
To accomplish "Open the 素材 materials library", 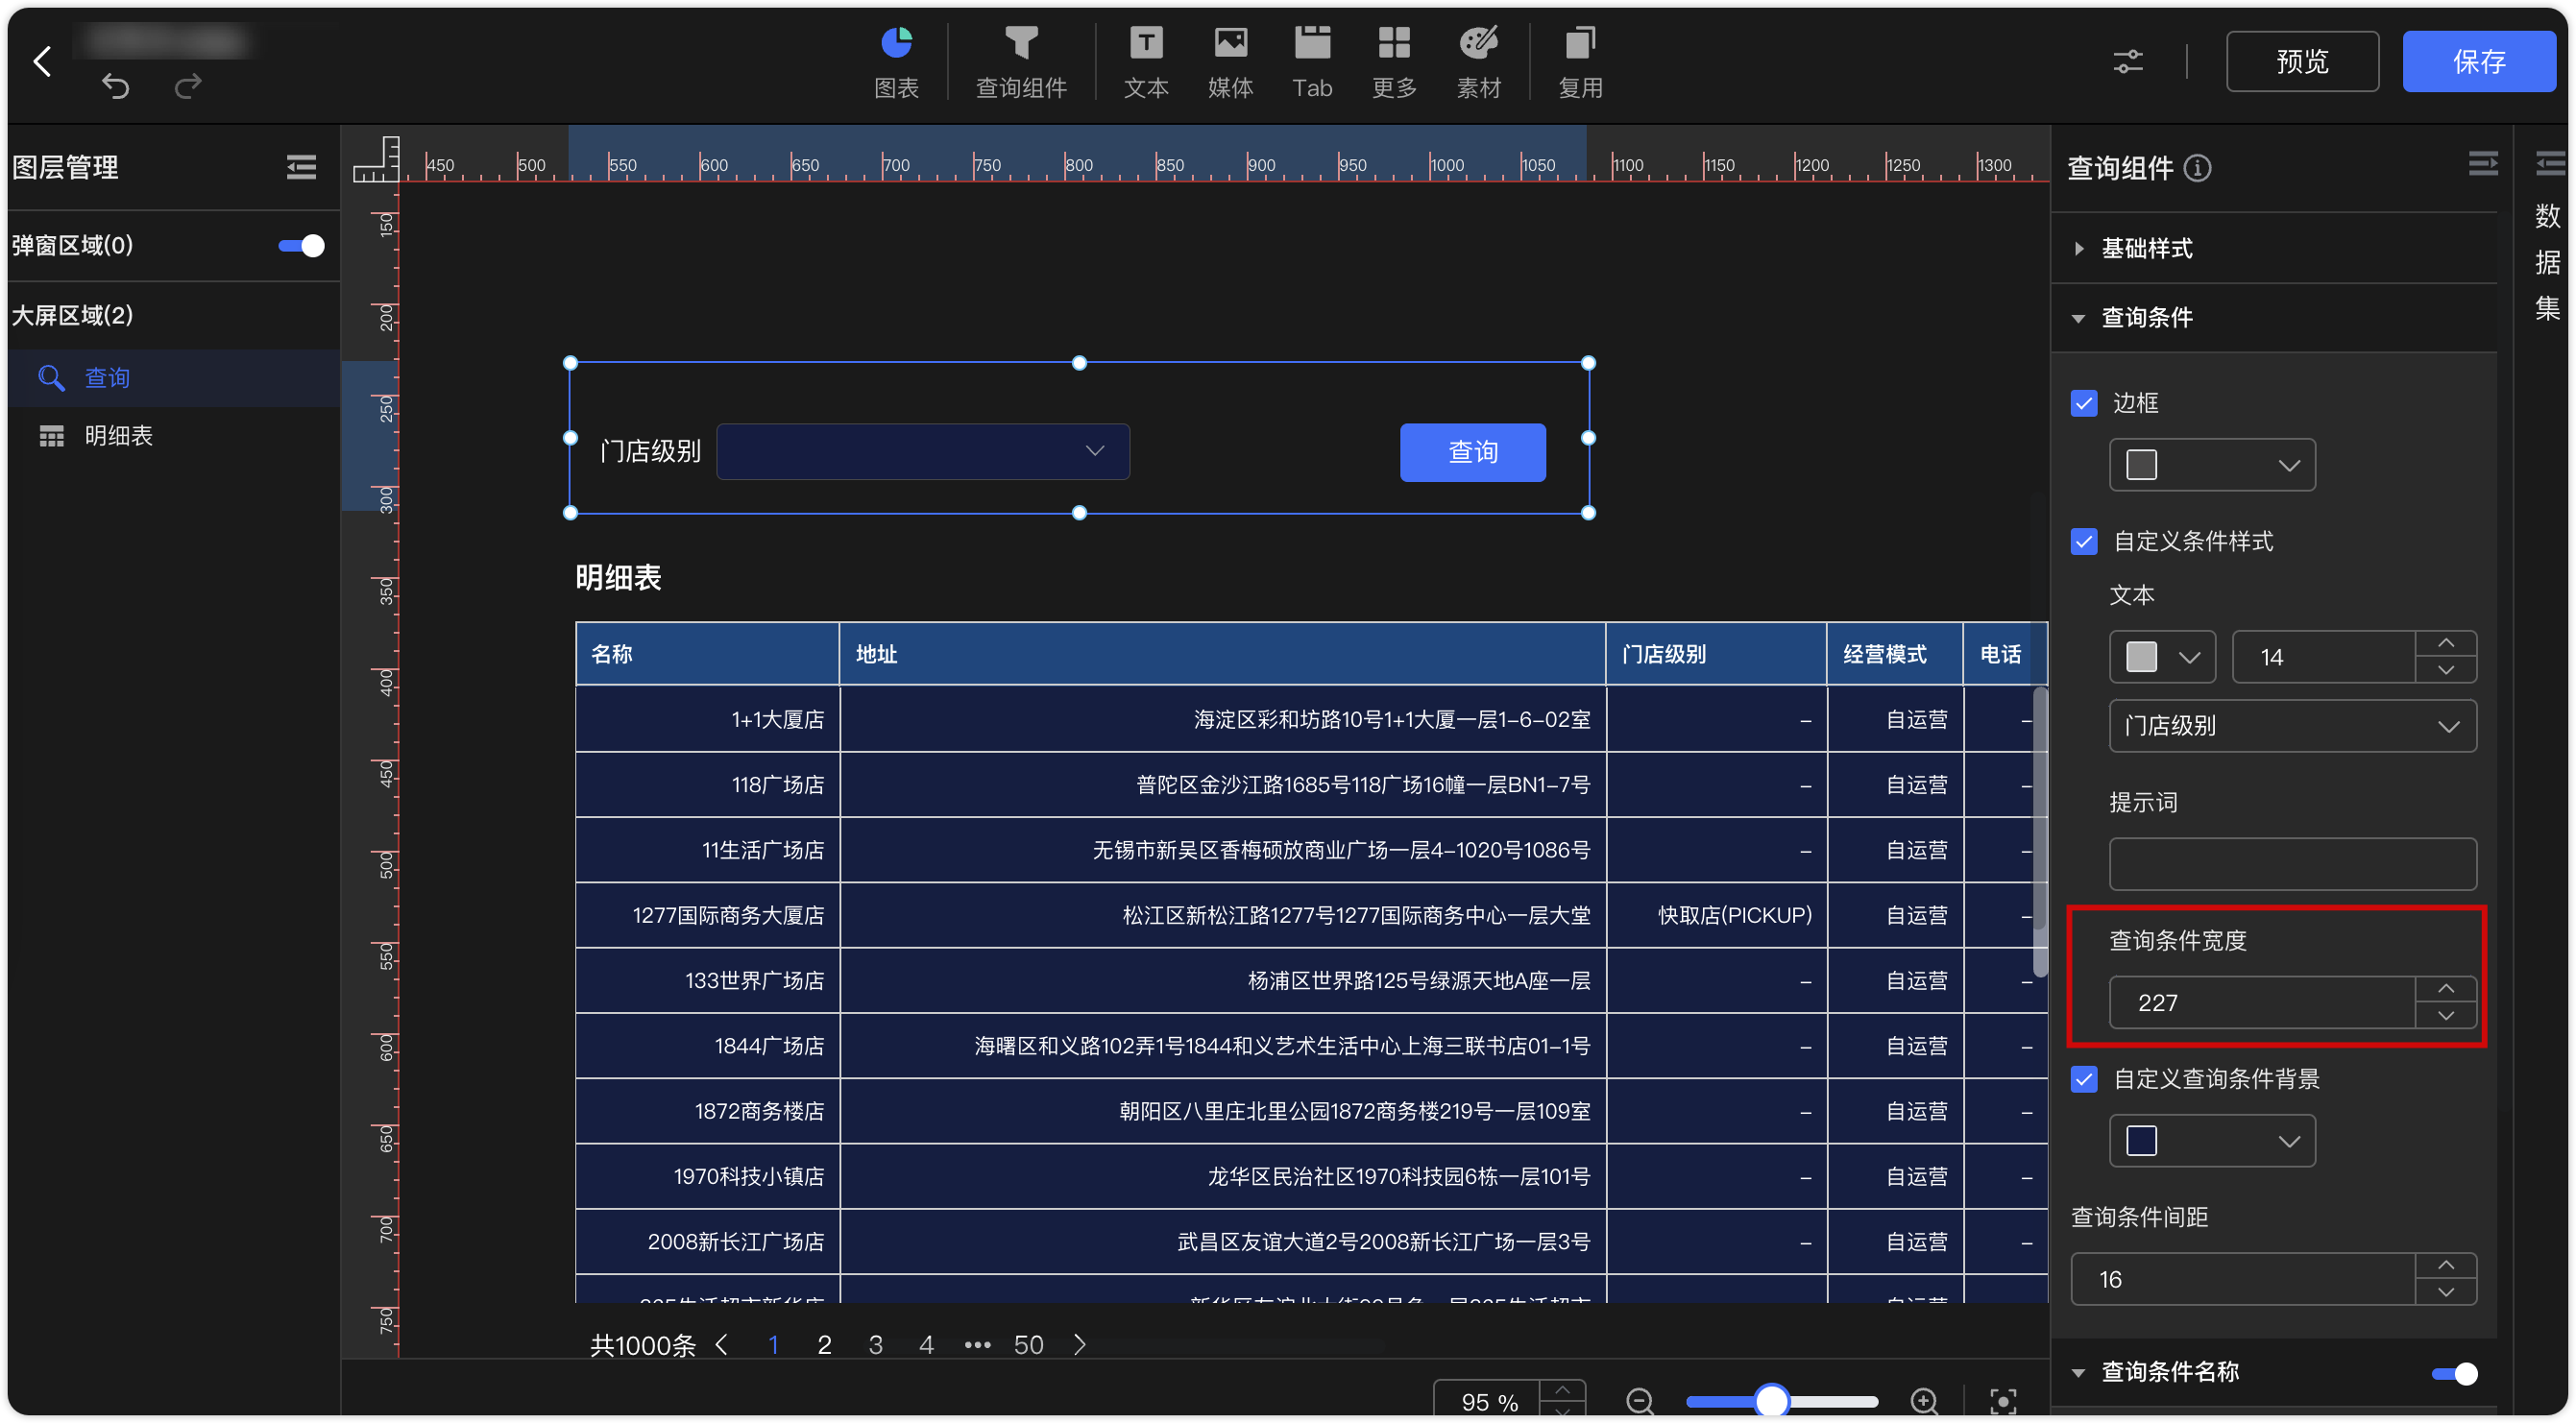I will tap(1478, 62).
